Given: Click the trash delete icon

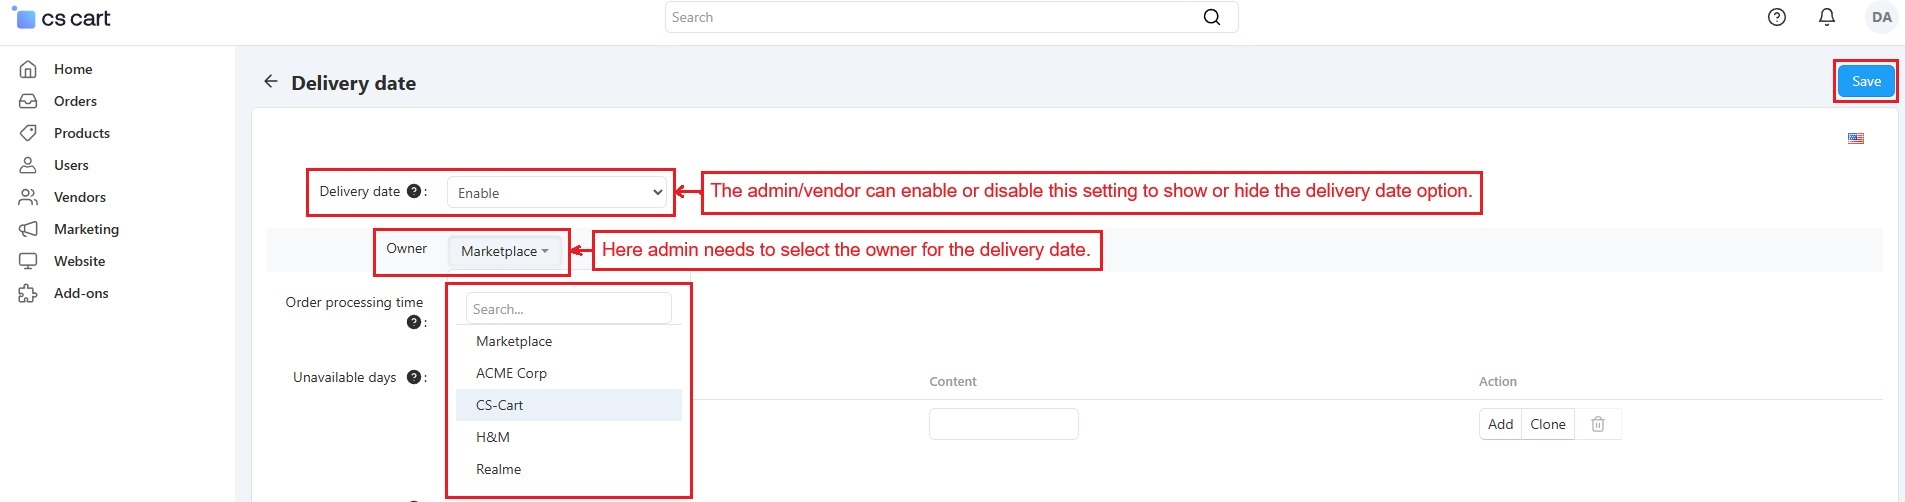Looking at the screenshot, I should point(1598,424).
